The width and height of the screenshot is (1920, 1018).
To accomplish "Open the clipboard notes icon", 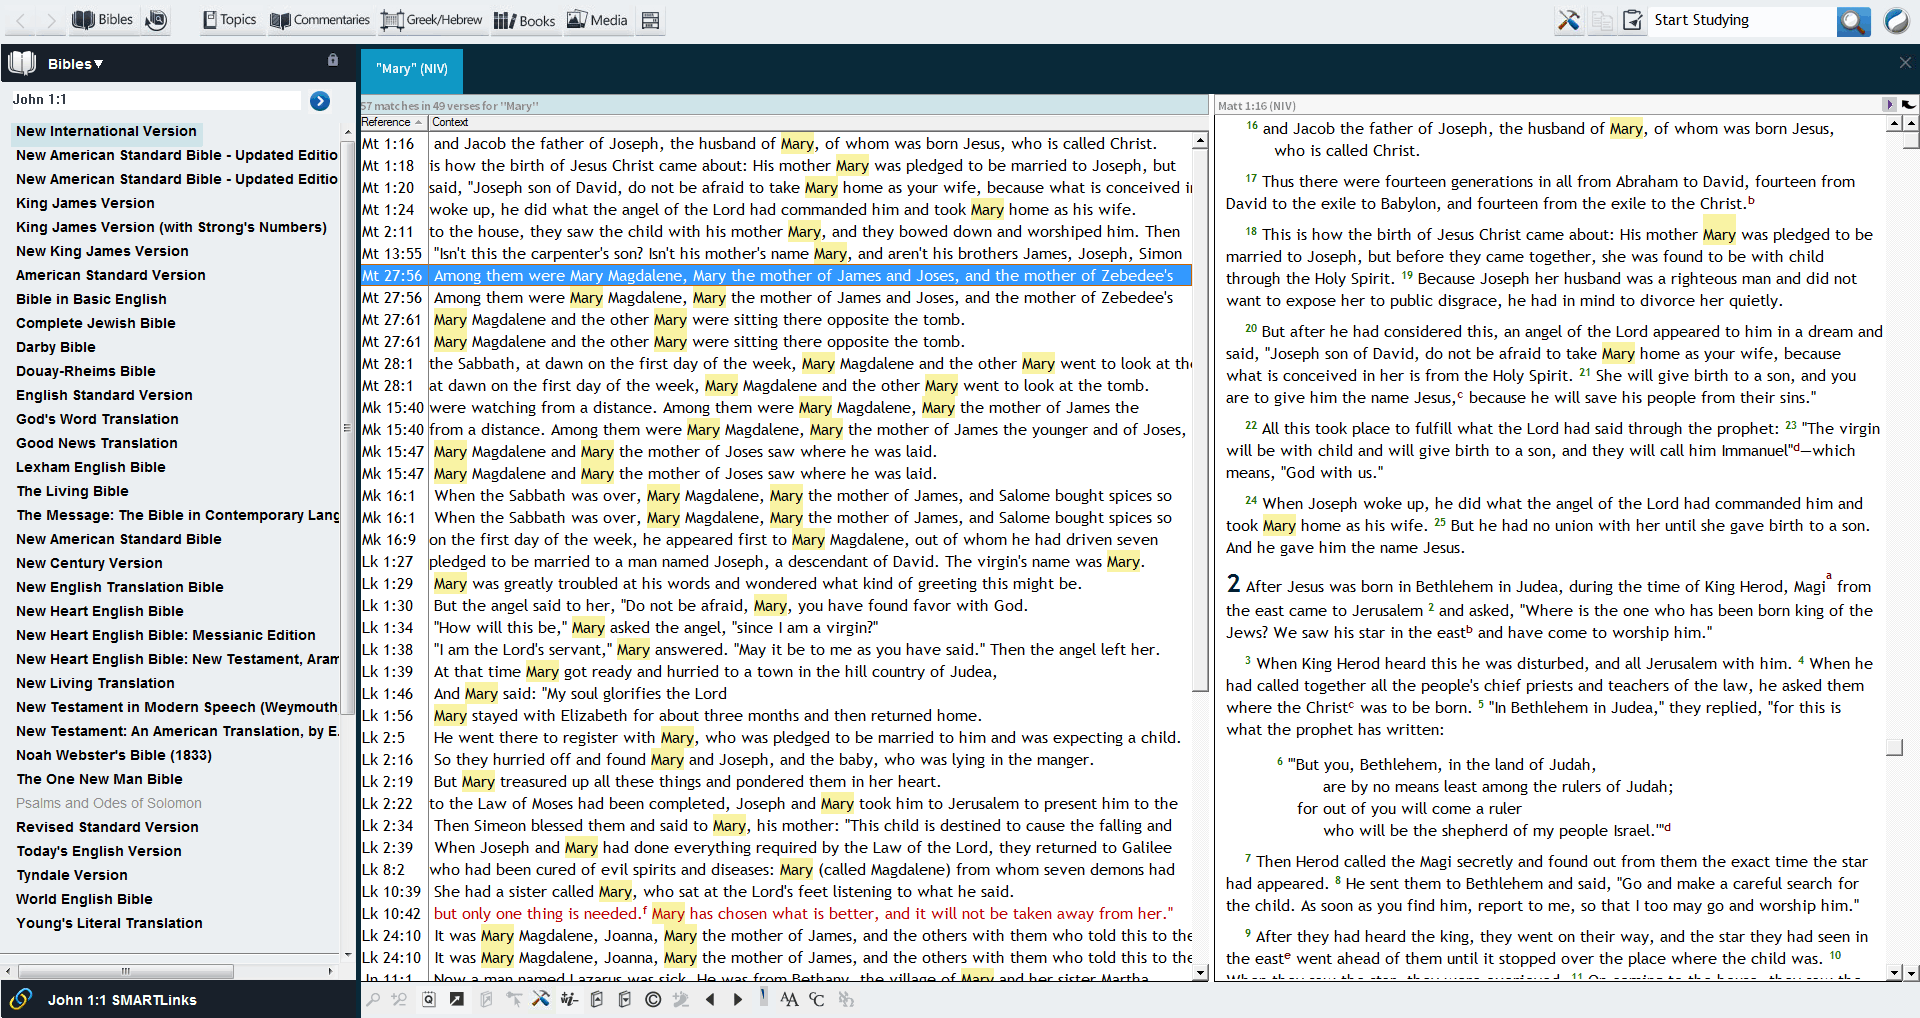I will point(1632,20).
